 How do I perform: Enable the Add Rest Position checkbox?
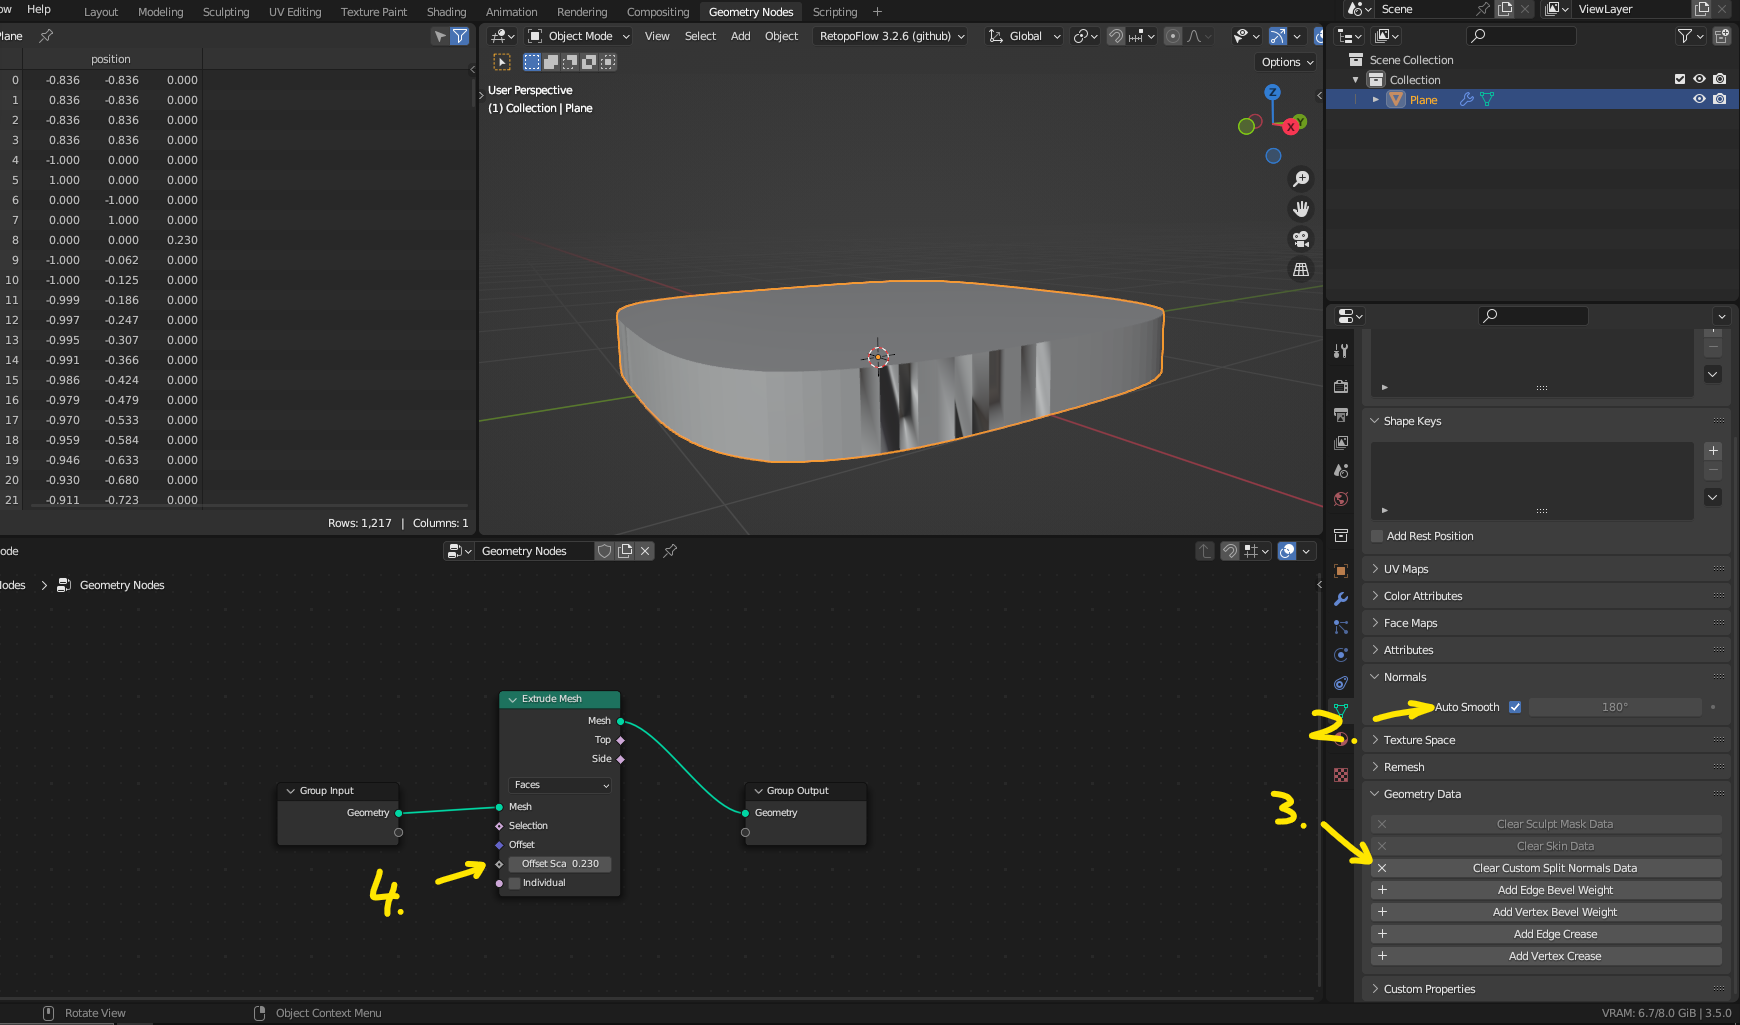coord(1377,536)
